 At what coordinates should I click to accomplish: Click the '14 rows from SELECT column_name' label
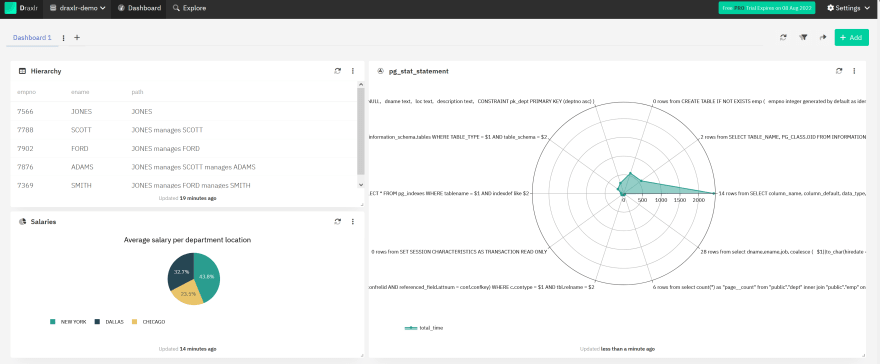point(792,193)
